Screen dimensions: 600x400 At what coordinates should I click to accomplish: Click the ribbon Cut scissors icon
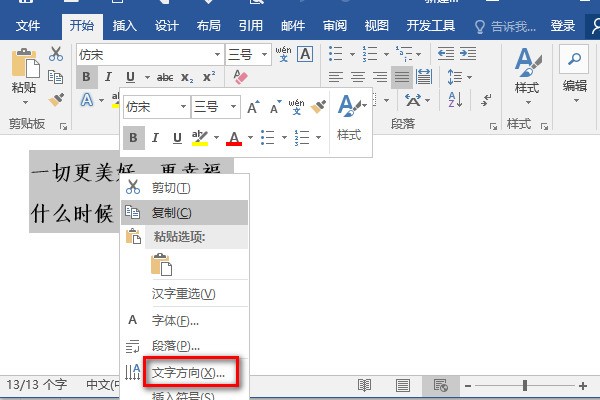pos(56,54)
